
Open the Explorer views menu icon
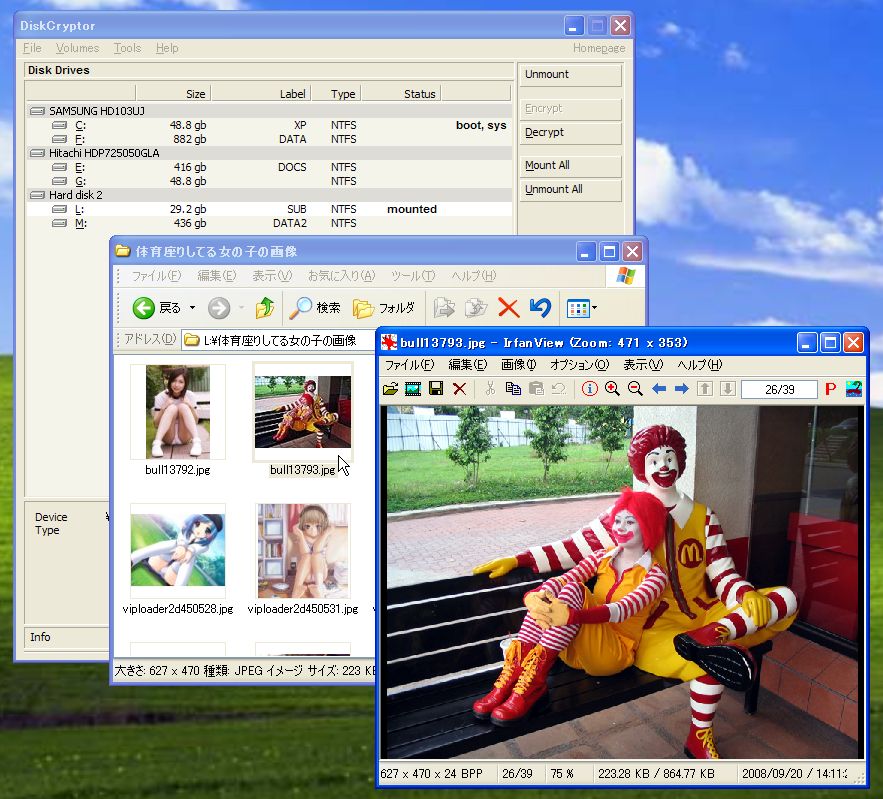[x=582, y=308]
